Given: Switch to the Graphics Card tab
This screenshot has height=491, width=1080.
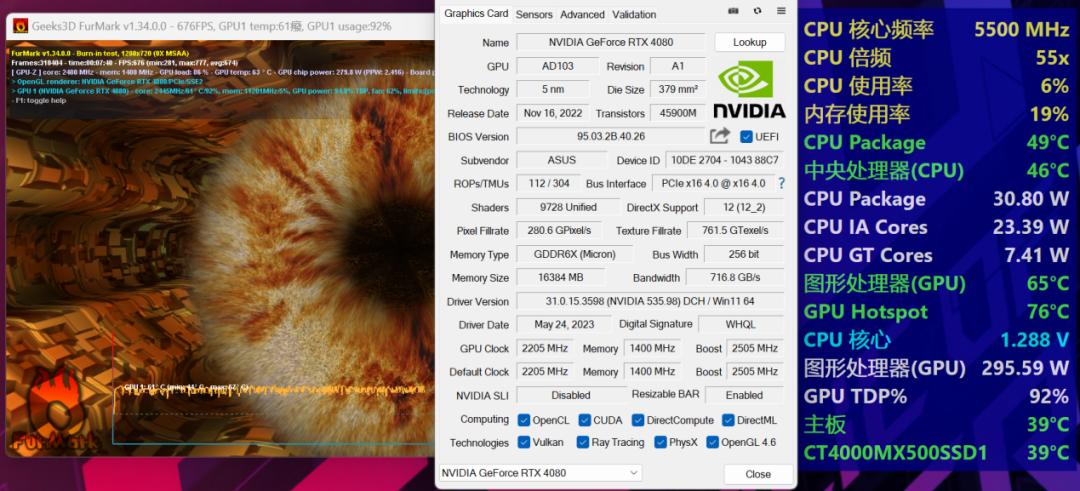Looking at the screenshot, I should 476,13.
